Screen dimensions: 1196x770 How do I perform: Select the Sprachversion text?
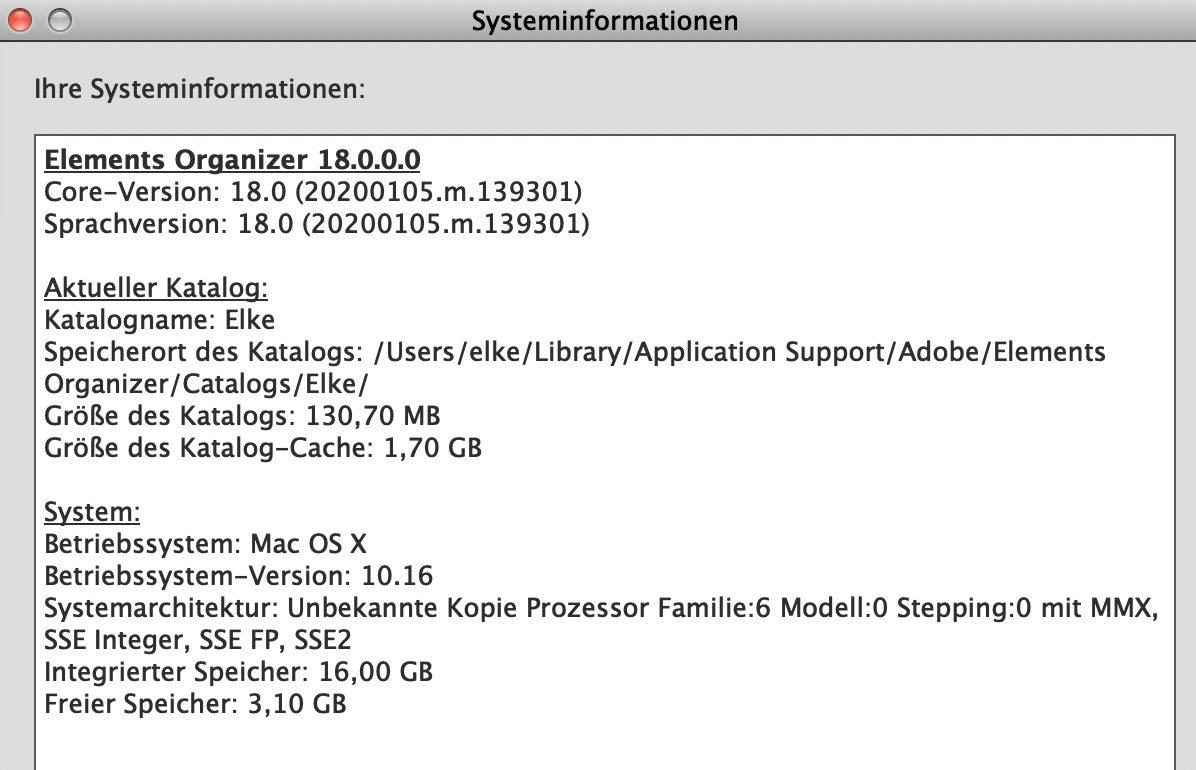[x=315, y=223]
